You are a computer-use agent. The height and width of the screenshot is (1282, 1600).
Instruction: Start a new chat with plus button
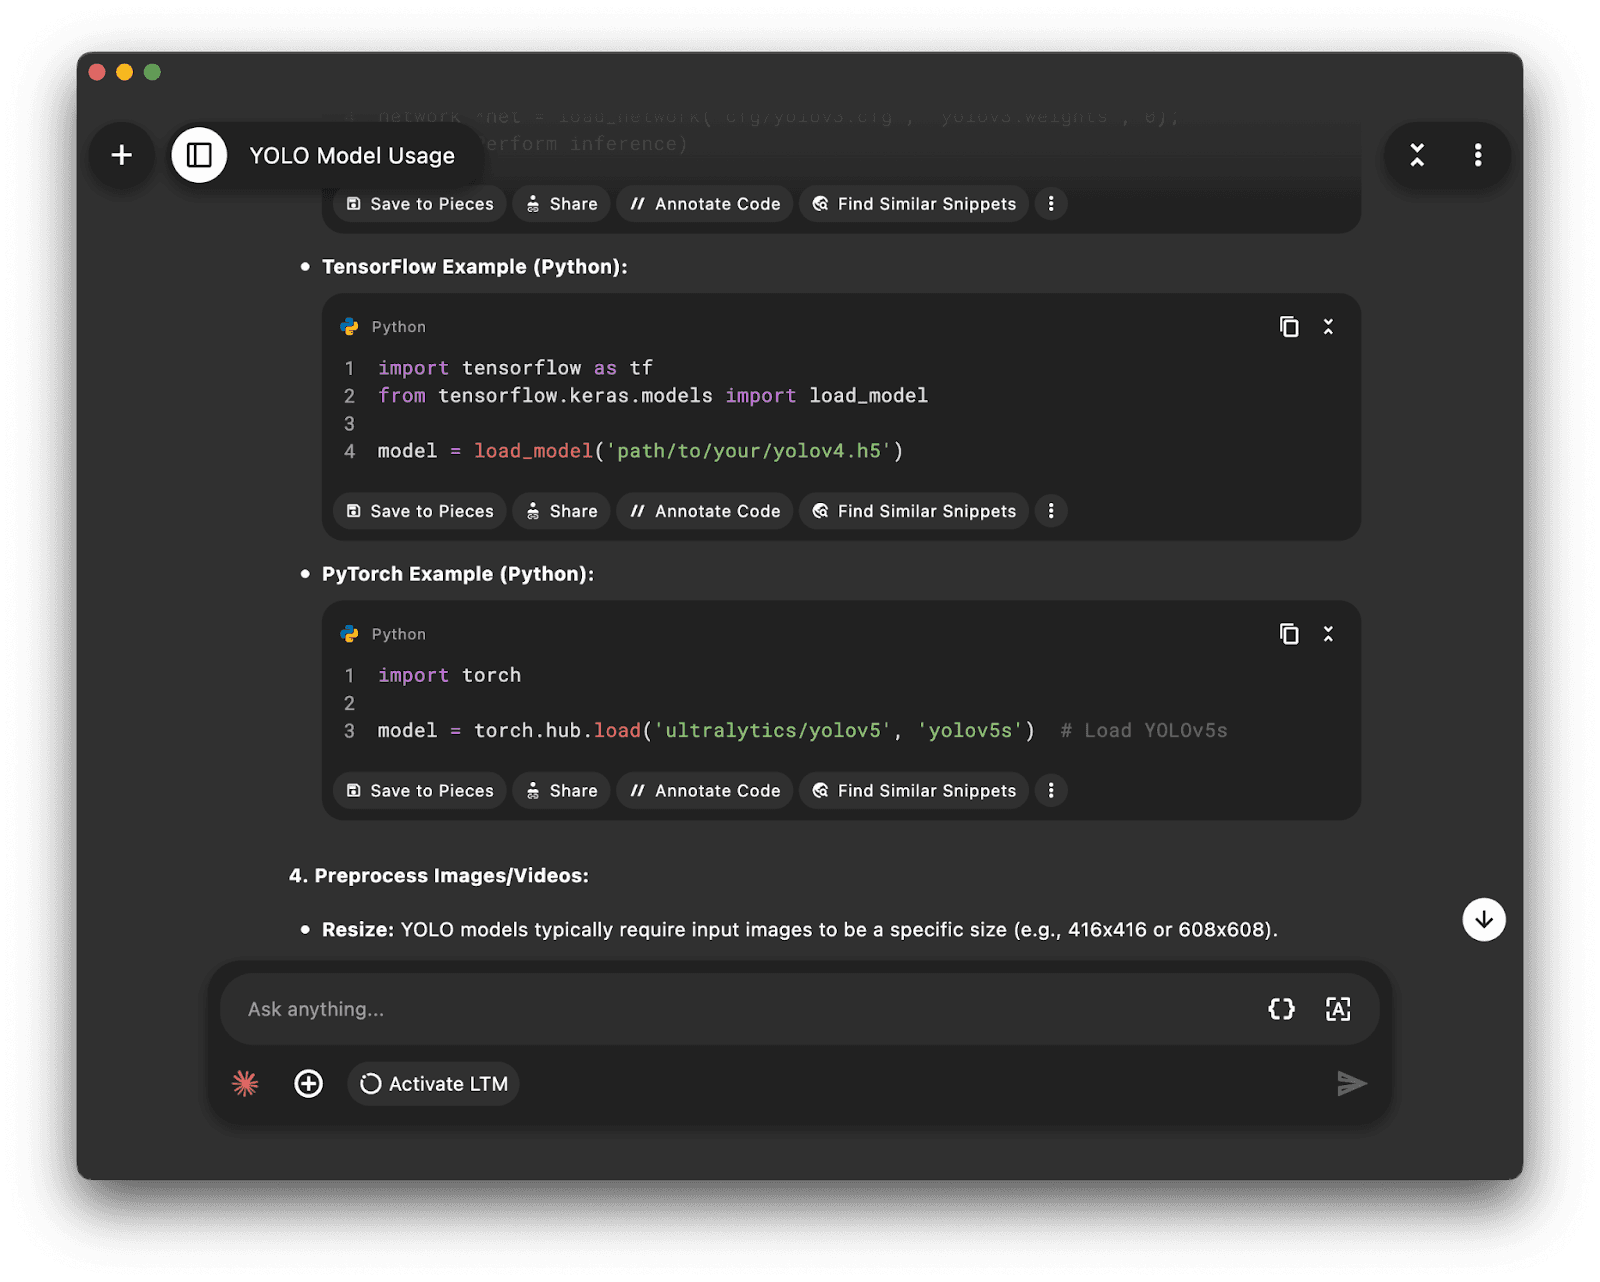pyautogui.click(x=122, y=155)
